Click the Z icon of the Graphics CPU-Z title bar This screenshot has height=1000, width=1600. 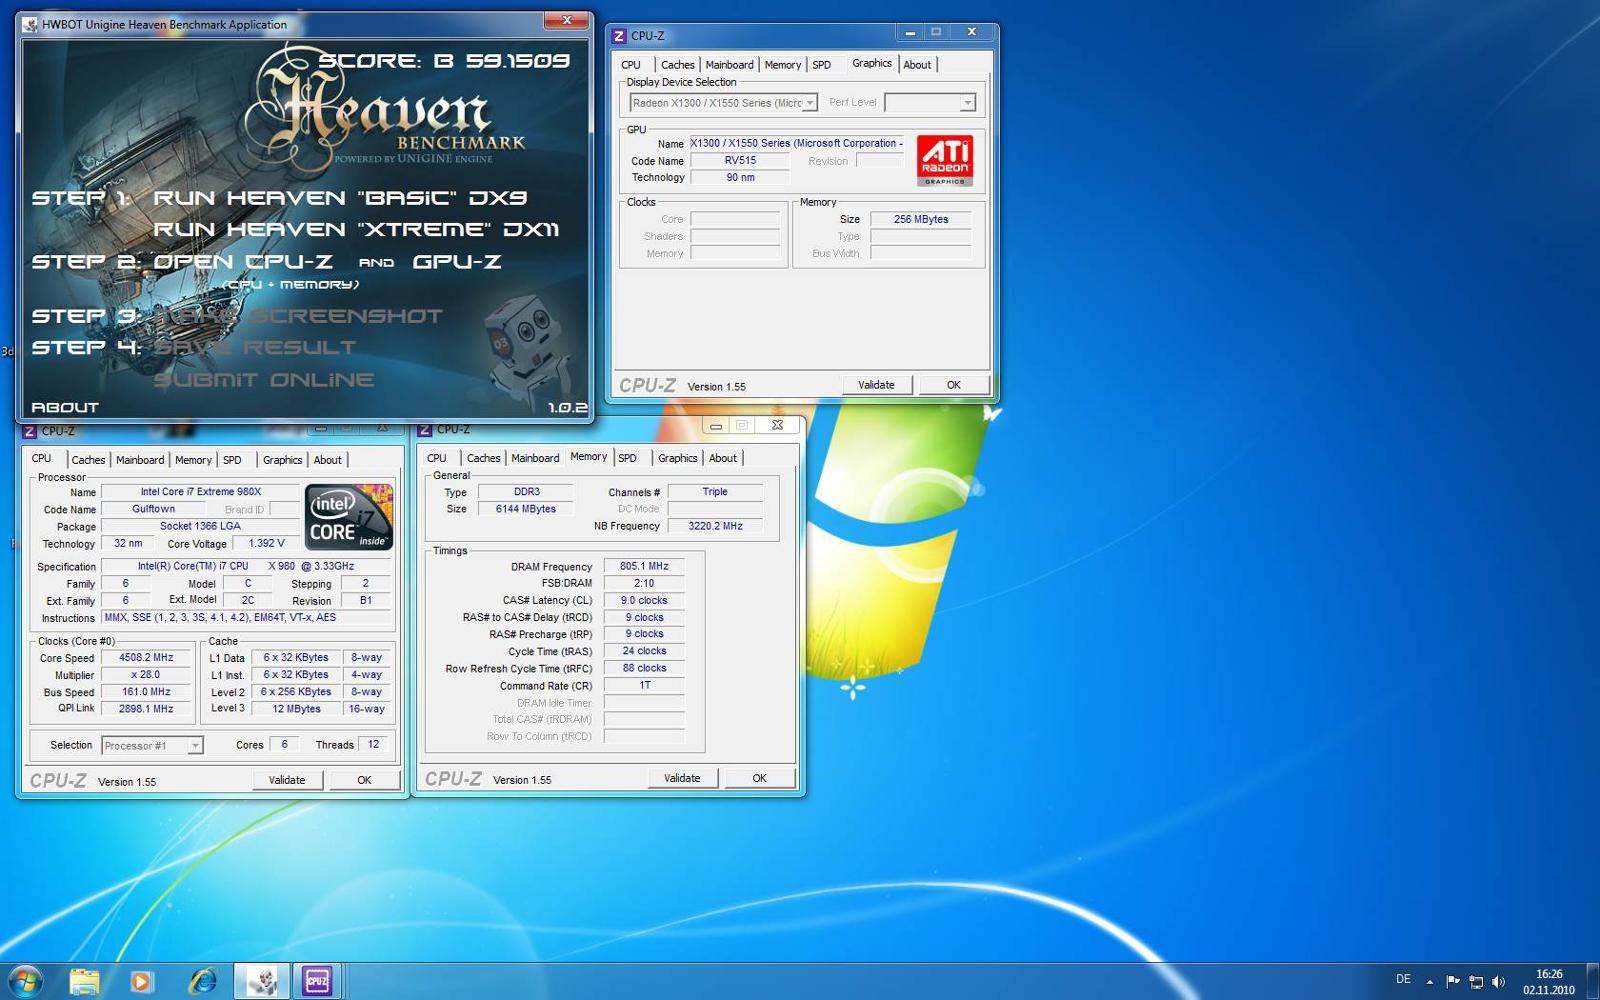coord(619,36)
